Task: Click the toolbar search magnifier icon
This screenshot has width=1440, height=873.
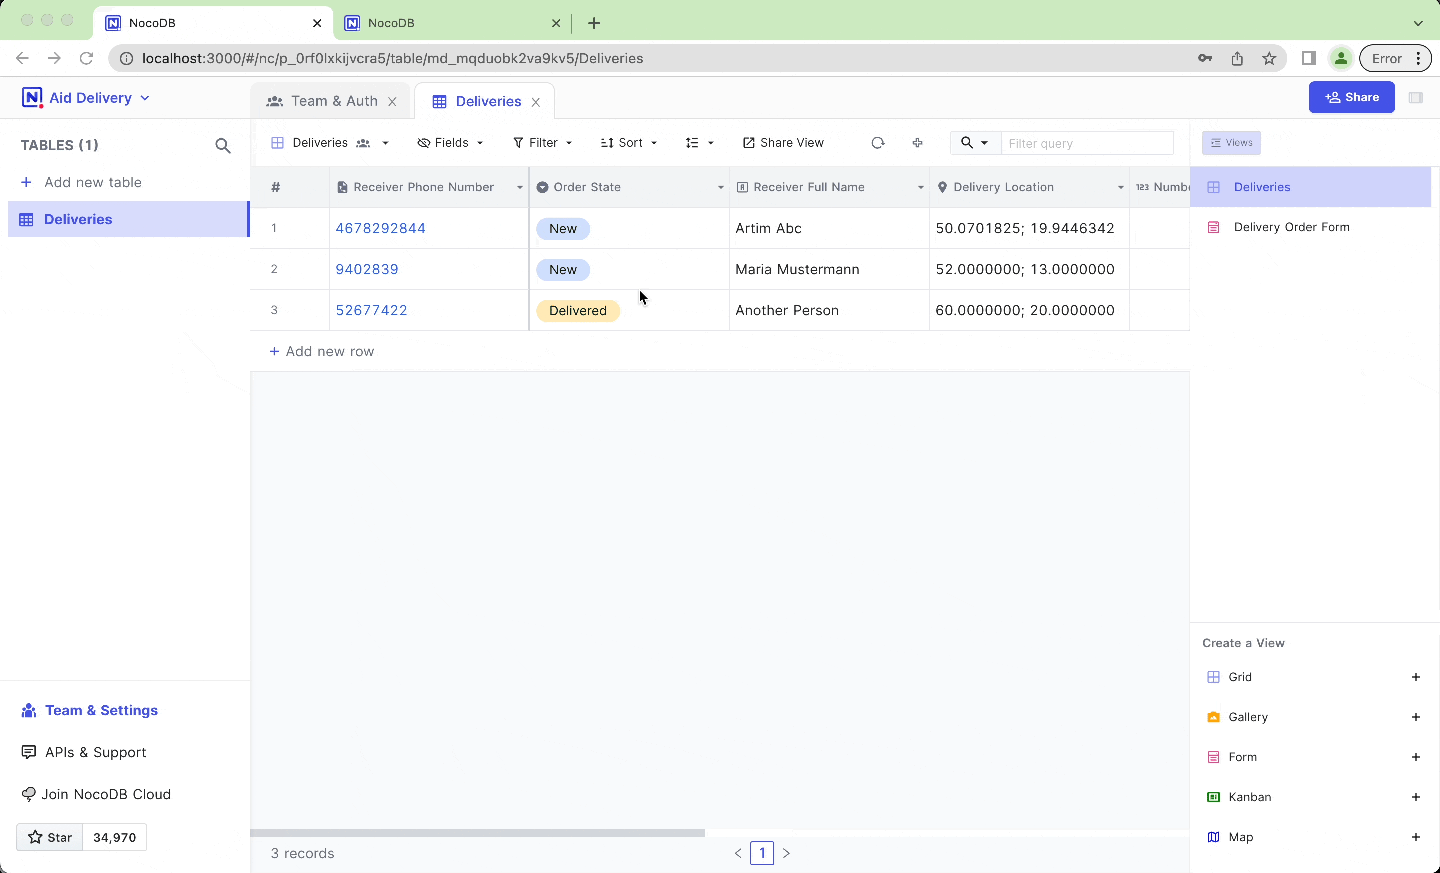Action: coord(967,143)
